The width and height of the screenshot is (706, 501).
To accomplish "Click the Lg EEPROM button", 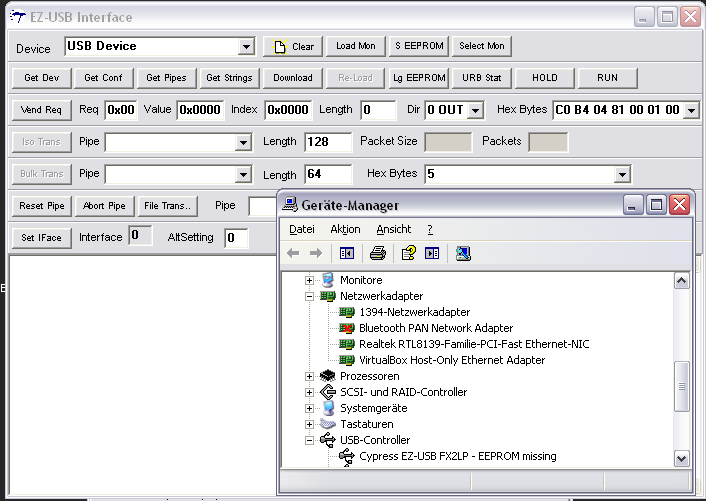I will tap(419, 78).
